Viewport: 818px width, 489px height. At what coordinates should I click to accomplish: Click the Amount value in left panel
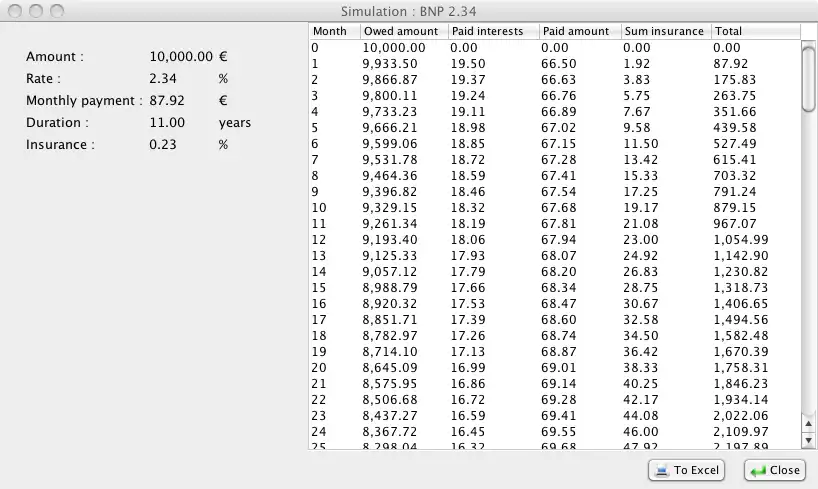[x=181, y=56]
